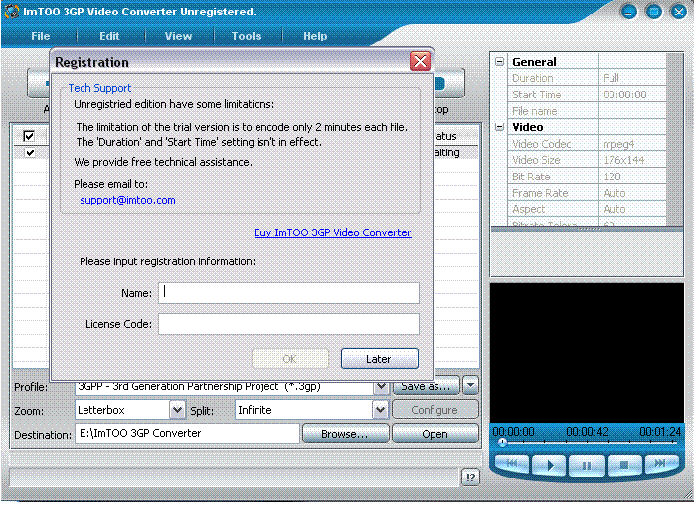Screen dimensions: 698x506
Task: Open the Tools menu
Action: (246, 36)
